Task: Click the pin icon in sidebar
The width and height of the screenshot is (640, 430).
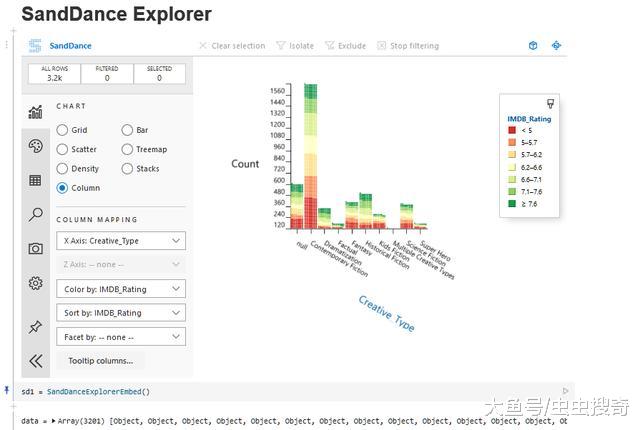Action: coord(35,327)
